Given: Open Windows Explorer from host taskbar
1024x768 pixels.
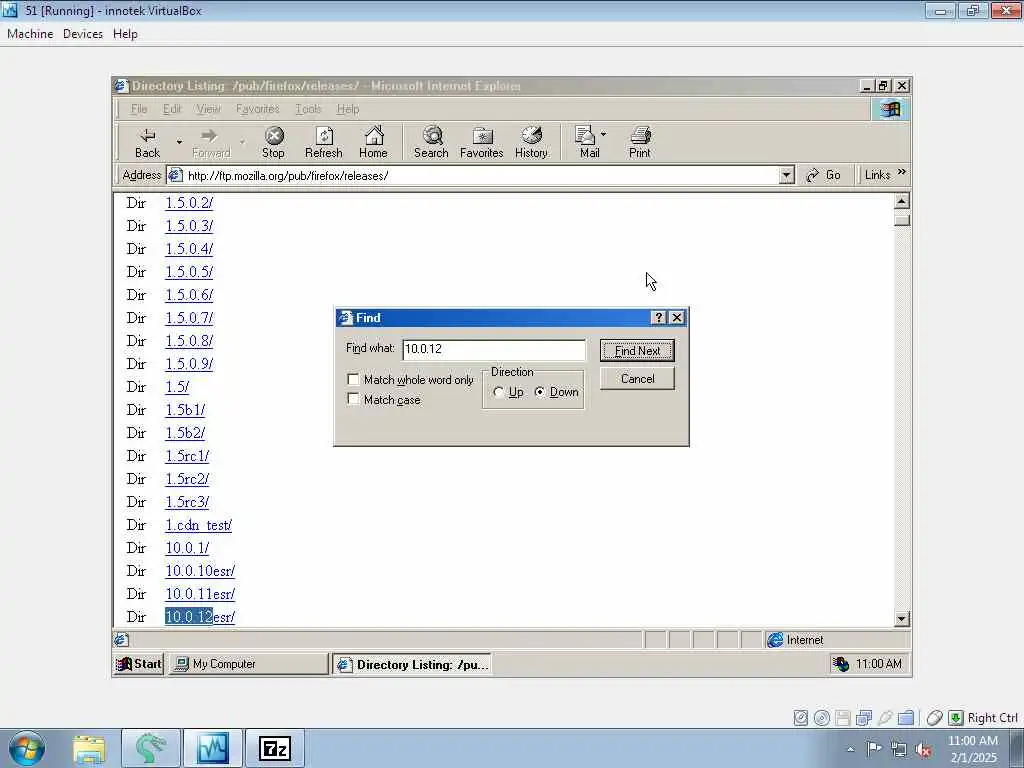Looking at the screenshot, I should (x=89, y=749).
